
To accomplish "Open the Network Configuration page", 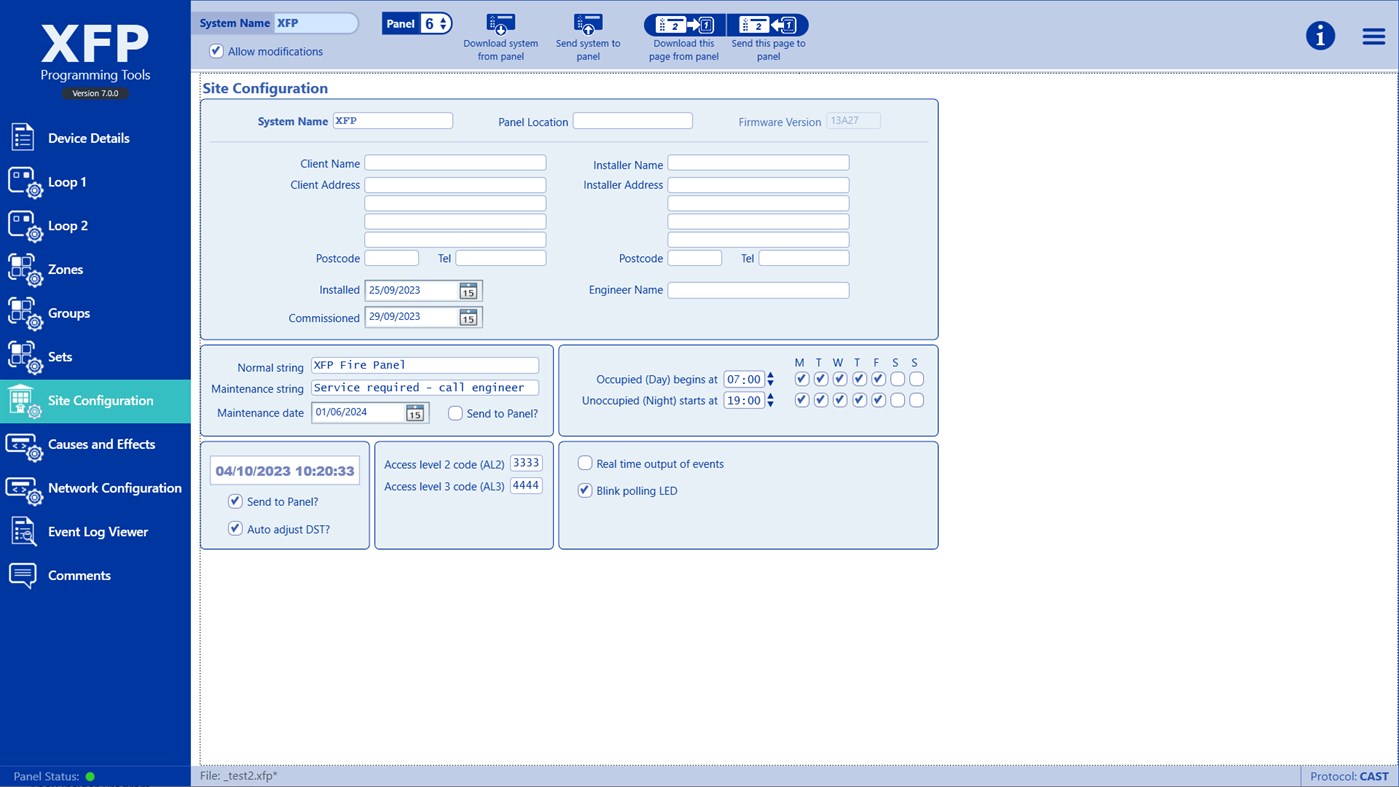I will pyautogui.click(x=113, y=488).
